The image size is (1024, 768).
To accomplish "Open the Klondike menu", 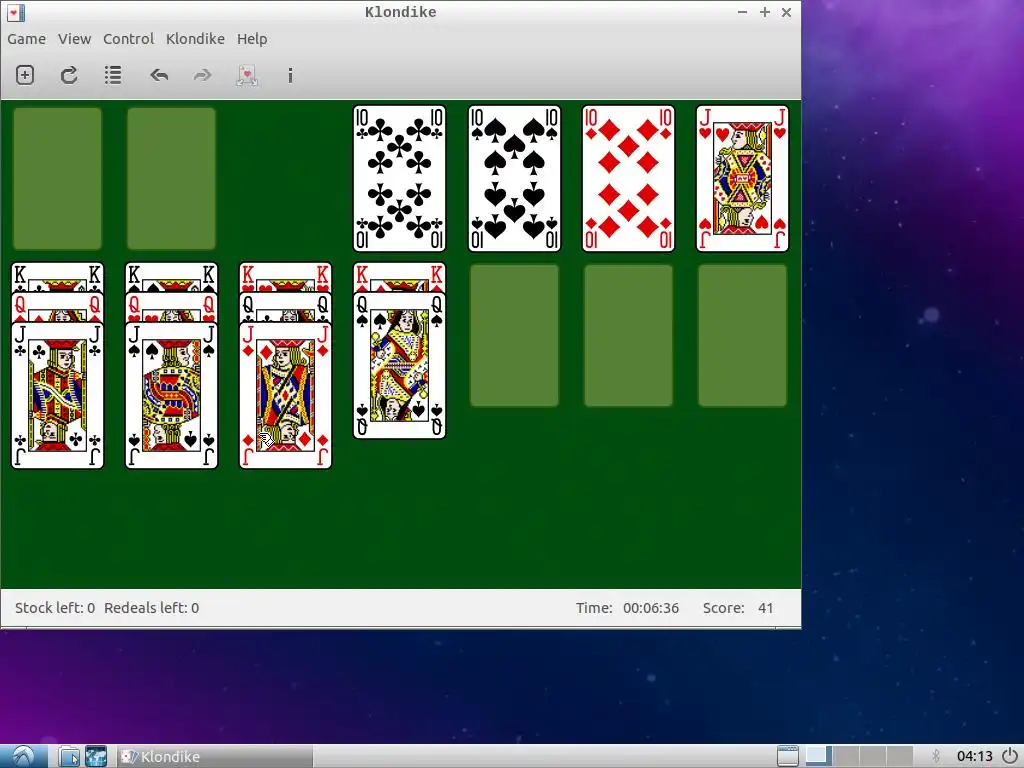I will pos(195,39).
